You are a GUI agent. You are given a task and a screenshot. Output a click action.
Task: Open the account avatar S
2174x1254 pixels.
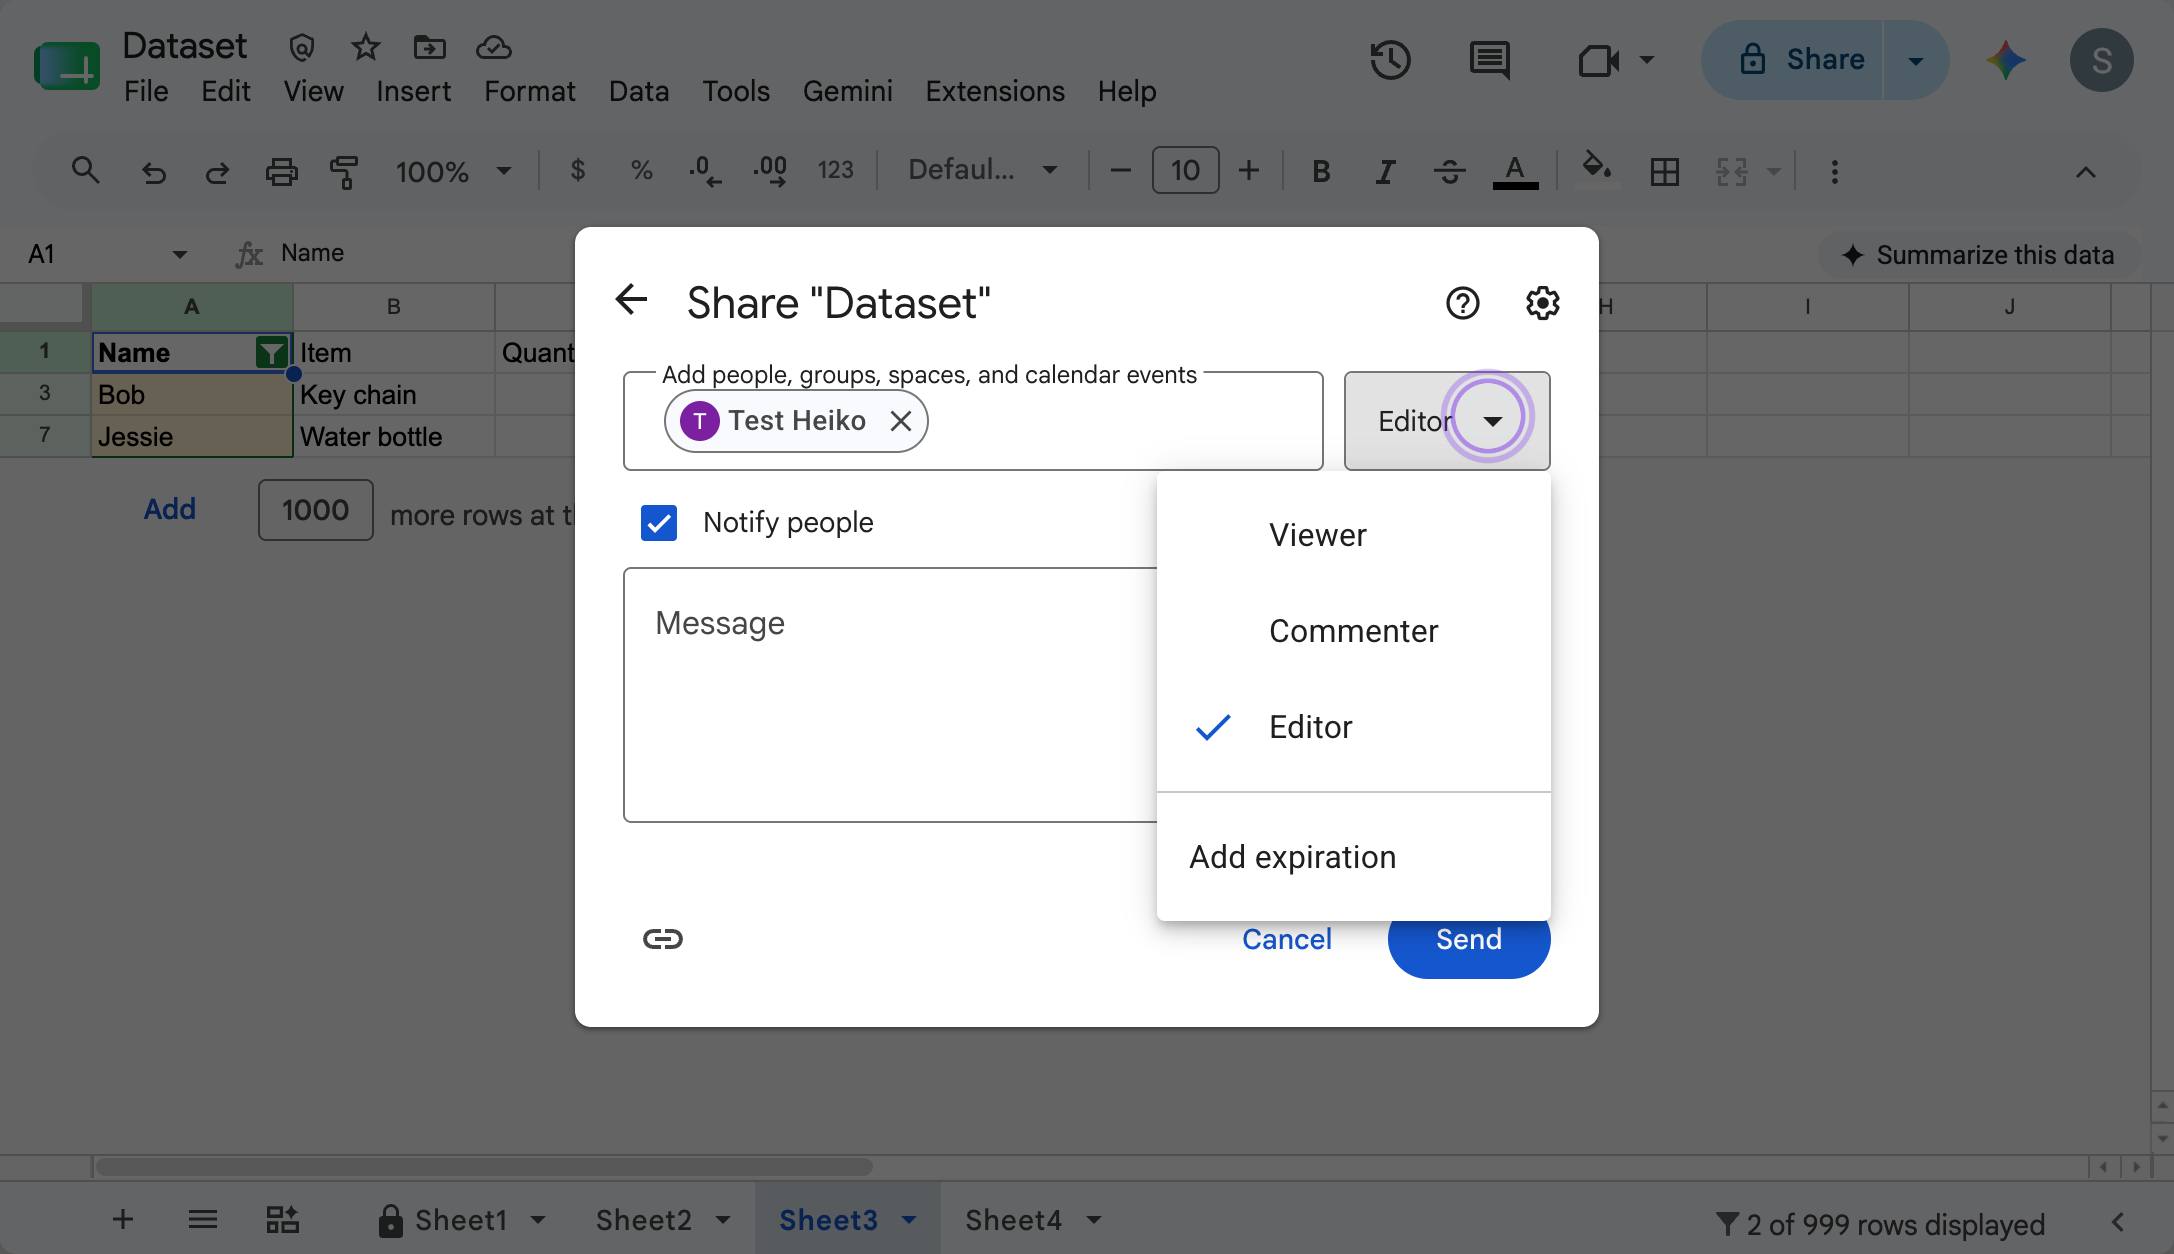pos(2101,60)
